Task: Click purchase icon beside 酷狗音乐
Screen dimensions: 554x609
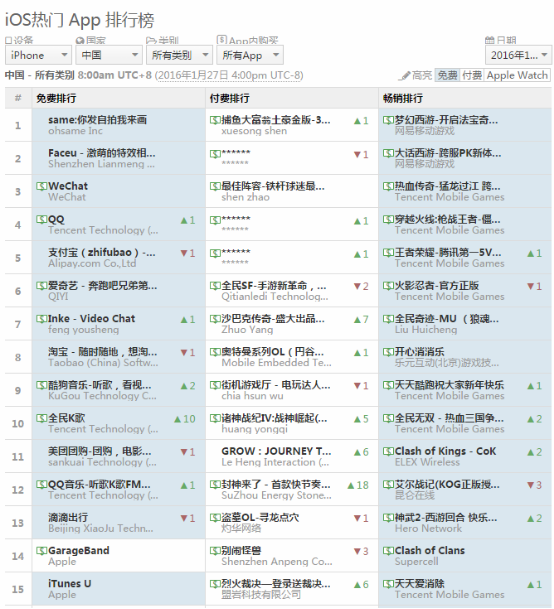Action: [41, 385]
